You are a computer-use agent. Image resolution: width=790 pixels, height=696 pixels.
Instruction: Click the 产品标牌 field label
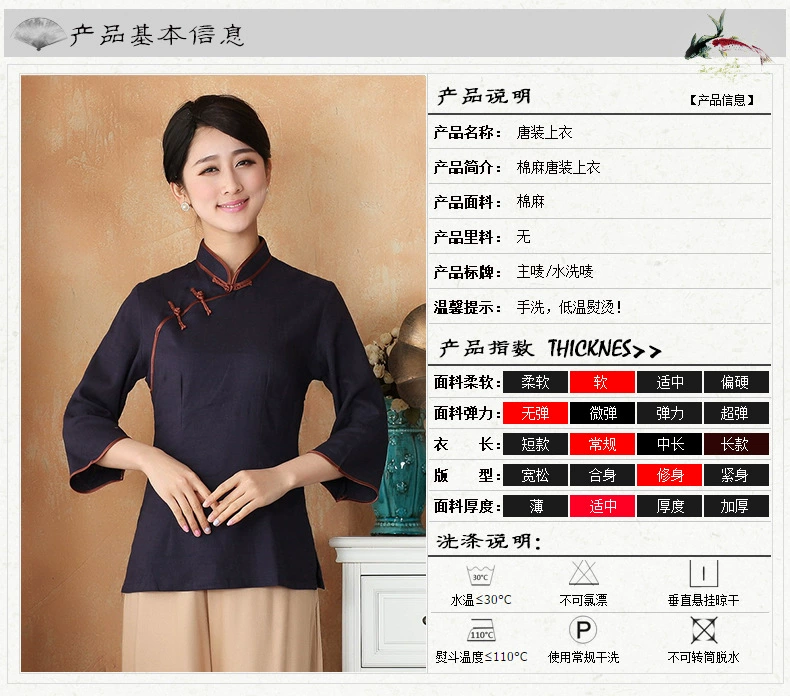467,272
